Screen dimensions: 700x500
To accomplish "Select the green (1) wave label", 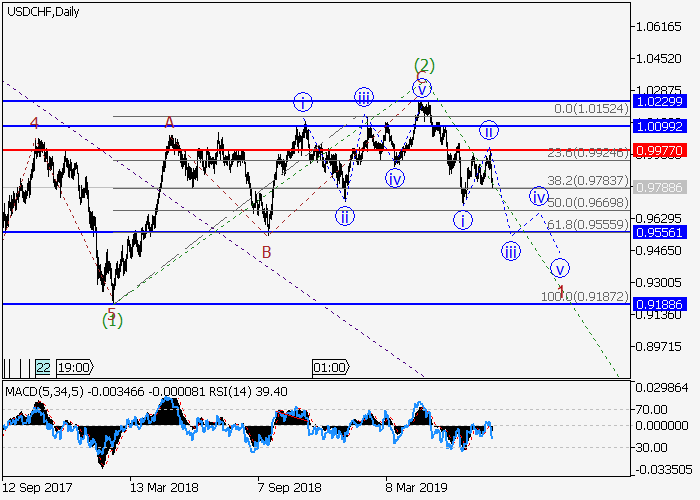I will click(113, 320).
